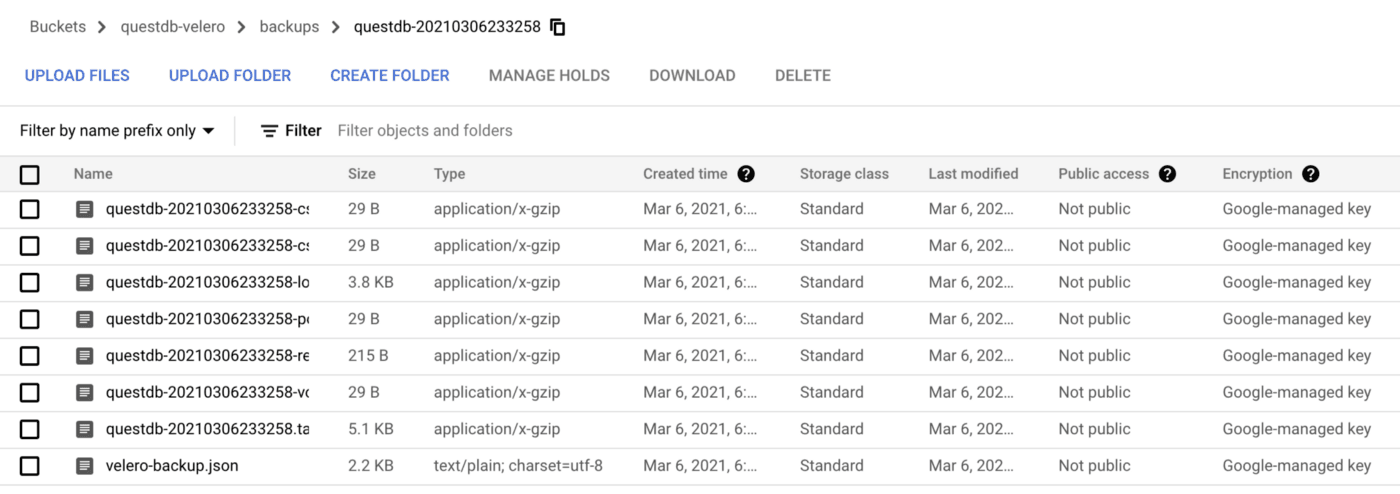1400x494 pixels.
Task: Click the Create Folder button
Action: point(389,76)
